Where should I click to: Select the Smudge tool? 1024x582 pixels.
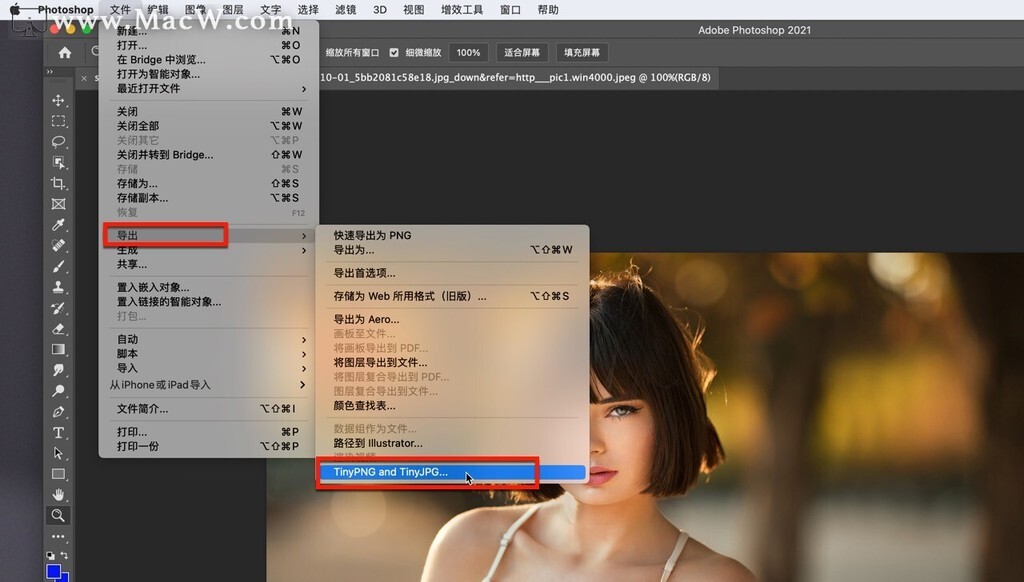pos(58,370)
